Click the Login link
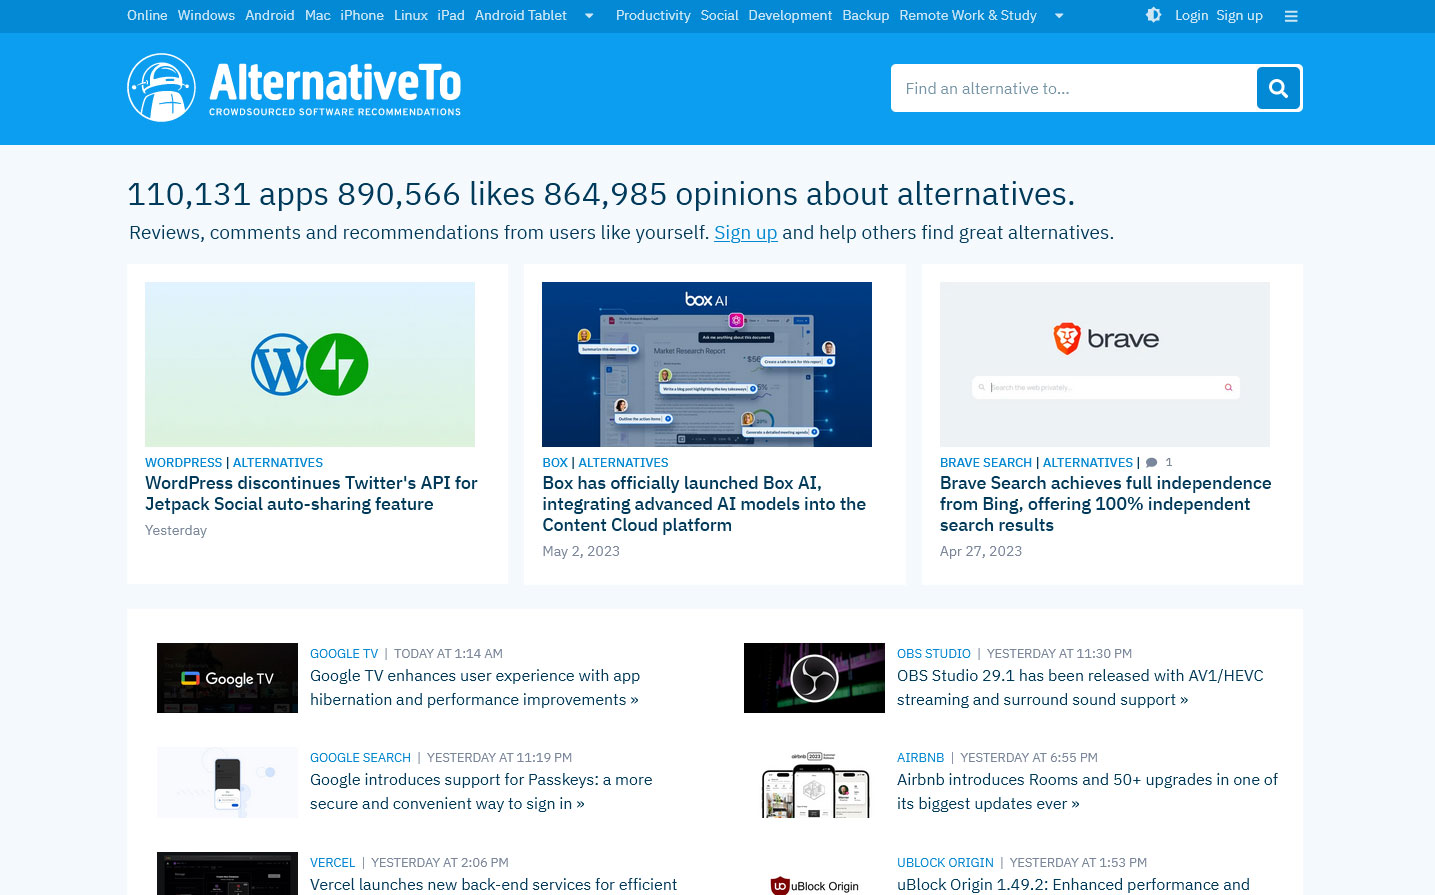 [1191, 15]
